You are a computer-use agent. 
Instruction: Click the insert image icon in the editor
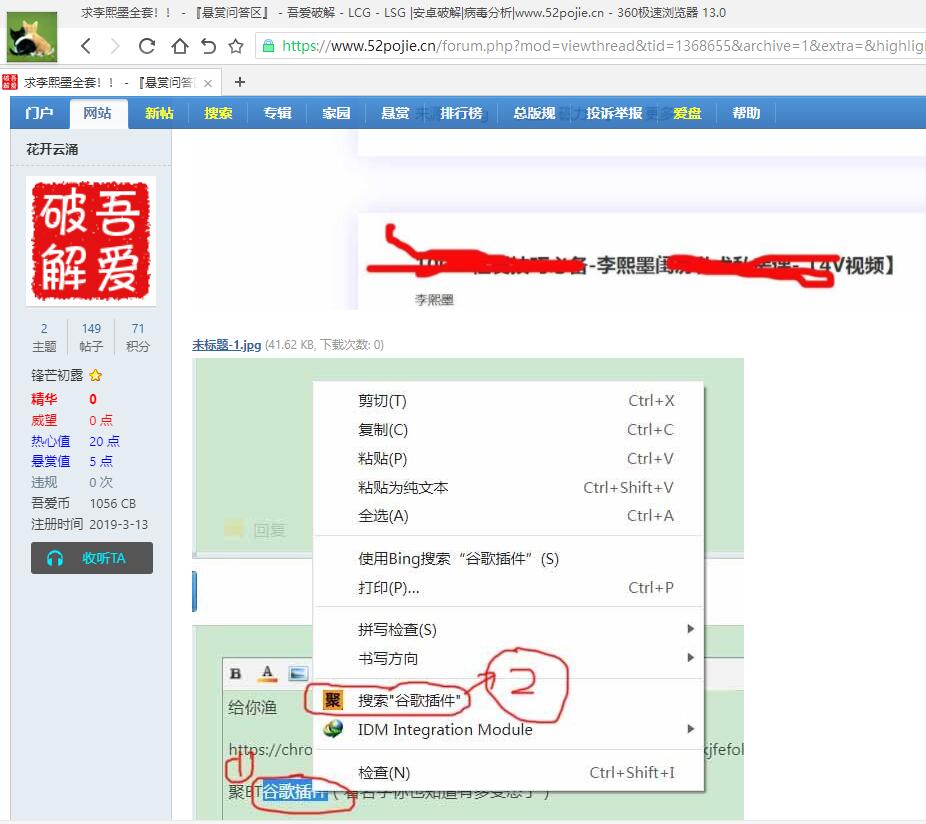297,674
